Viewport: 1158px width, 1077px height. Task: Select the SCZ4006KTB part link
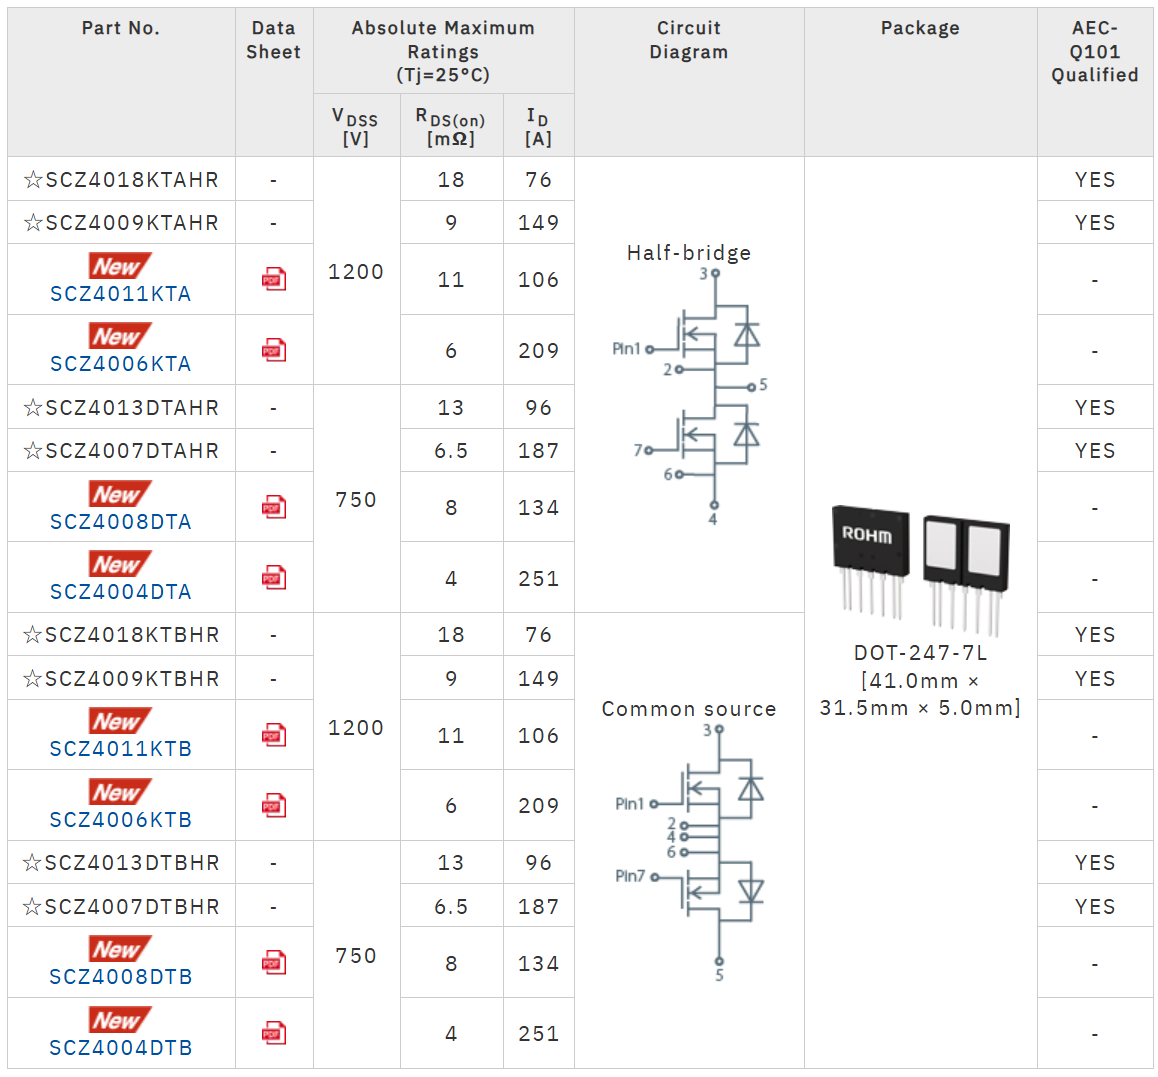click(x=121, y=820)
